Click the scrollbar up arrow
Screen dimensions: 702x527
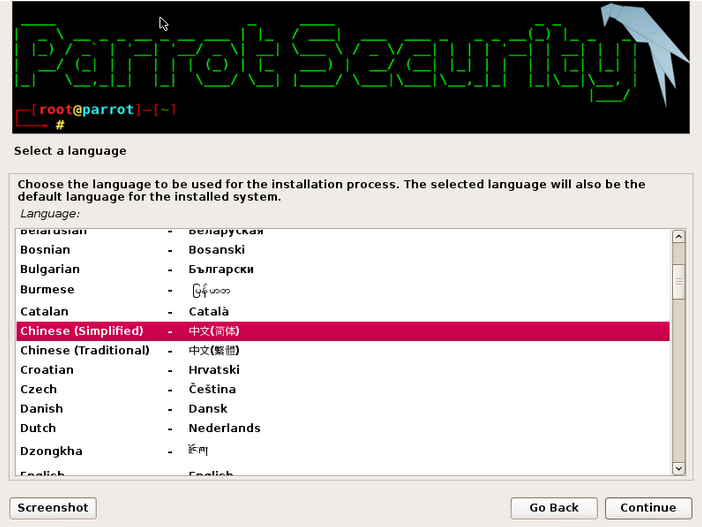tap(678, 236)
